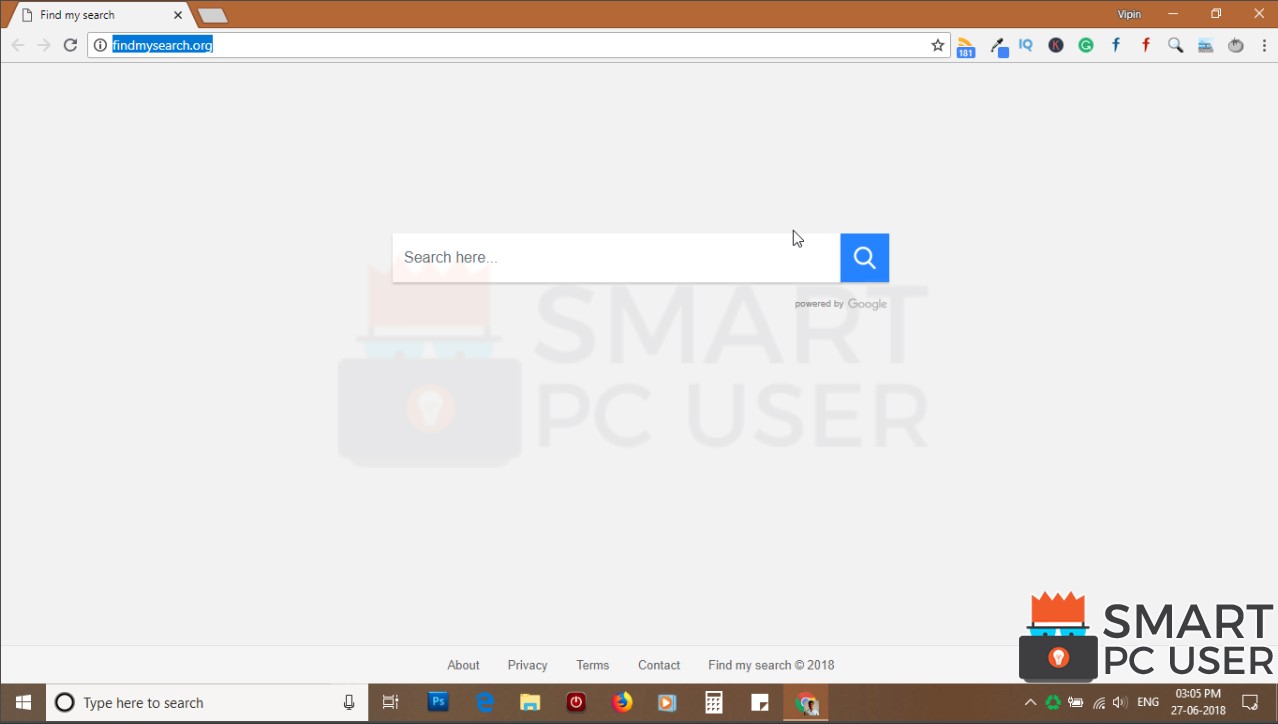Go forward with the forward arrow
The image size is (1278, 724).
click(44, 45)
